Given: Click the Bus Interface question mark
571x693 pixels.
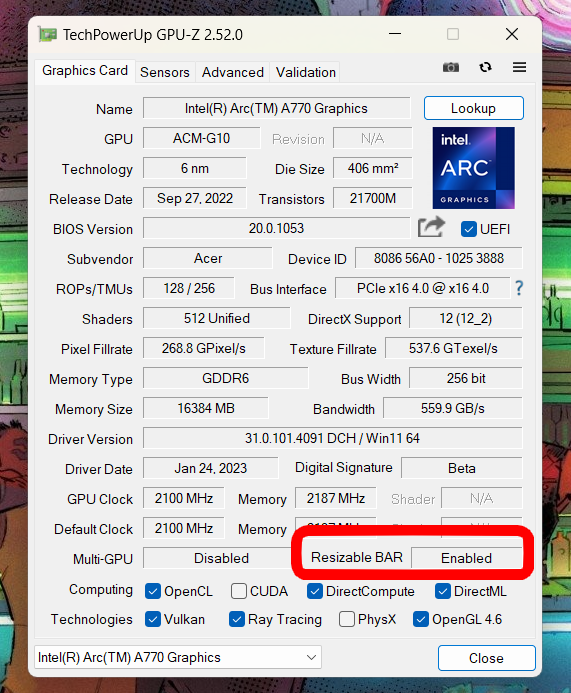Looking at the screenshot, I should click(519, 289).
